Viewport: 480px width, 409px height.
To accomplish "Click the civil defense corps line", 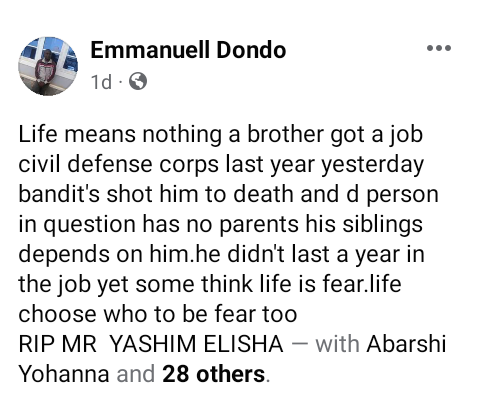I will [x=221, y=165].
